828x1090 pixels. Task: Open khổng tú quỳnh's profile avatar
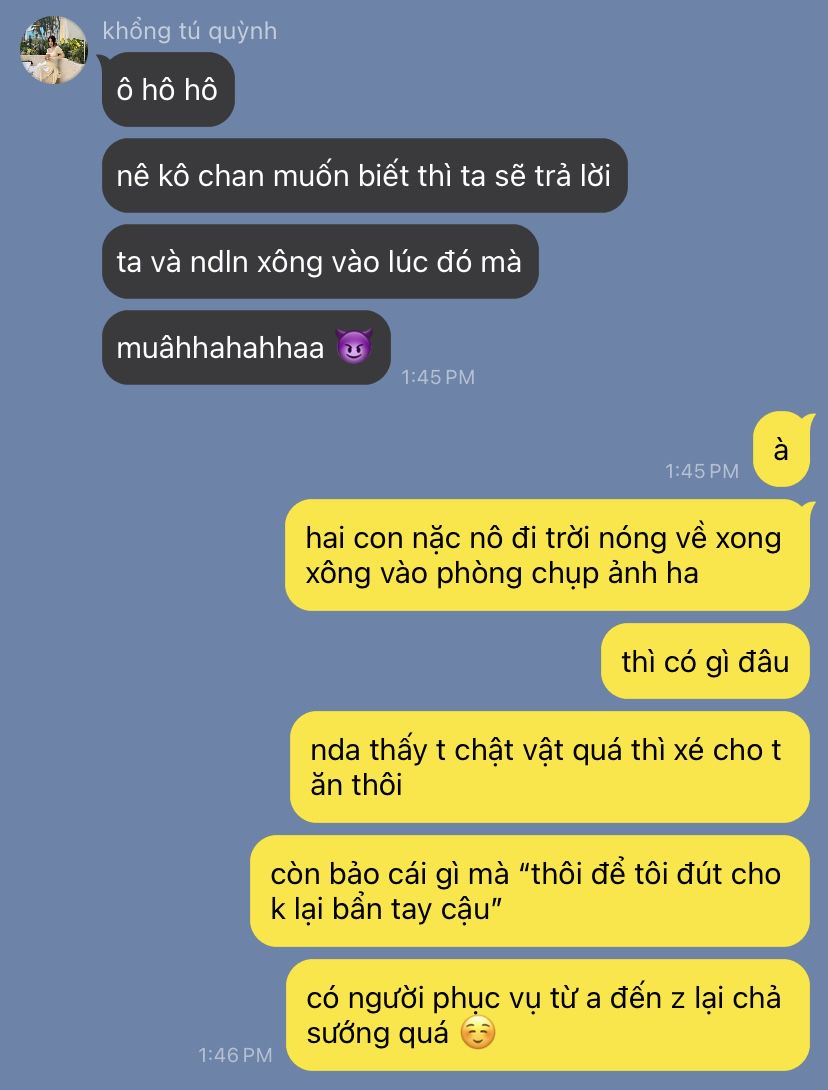click(53, 50)
